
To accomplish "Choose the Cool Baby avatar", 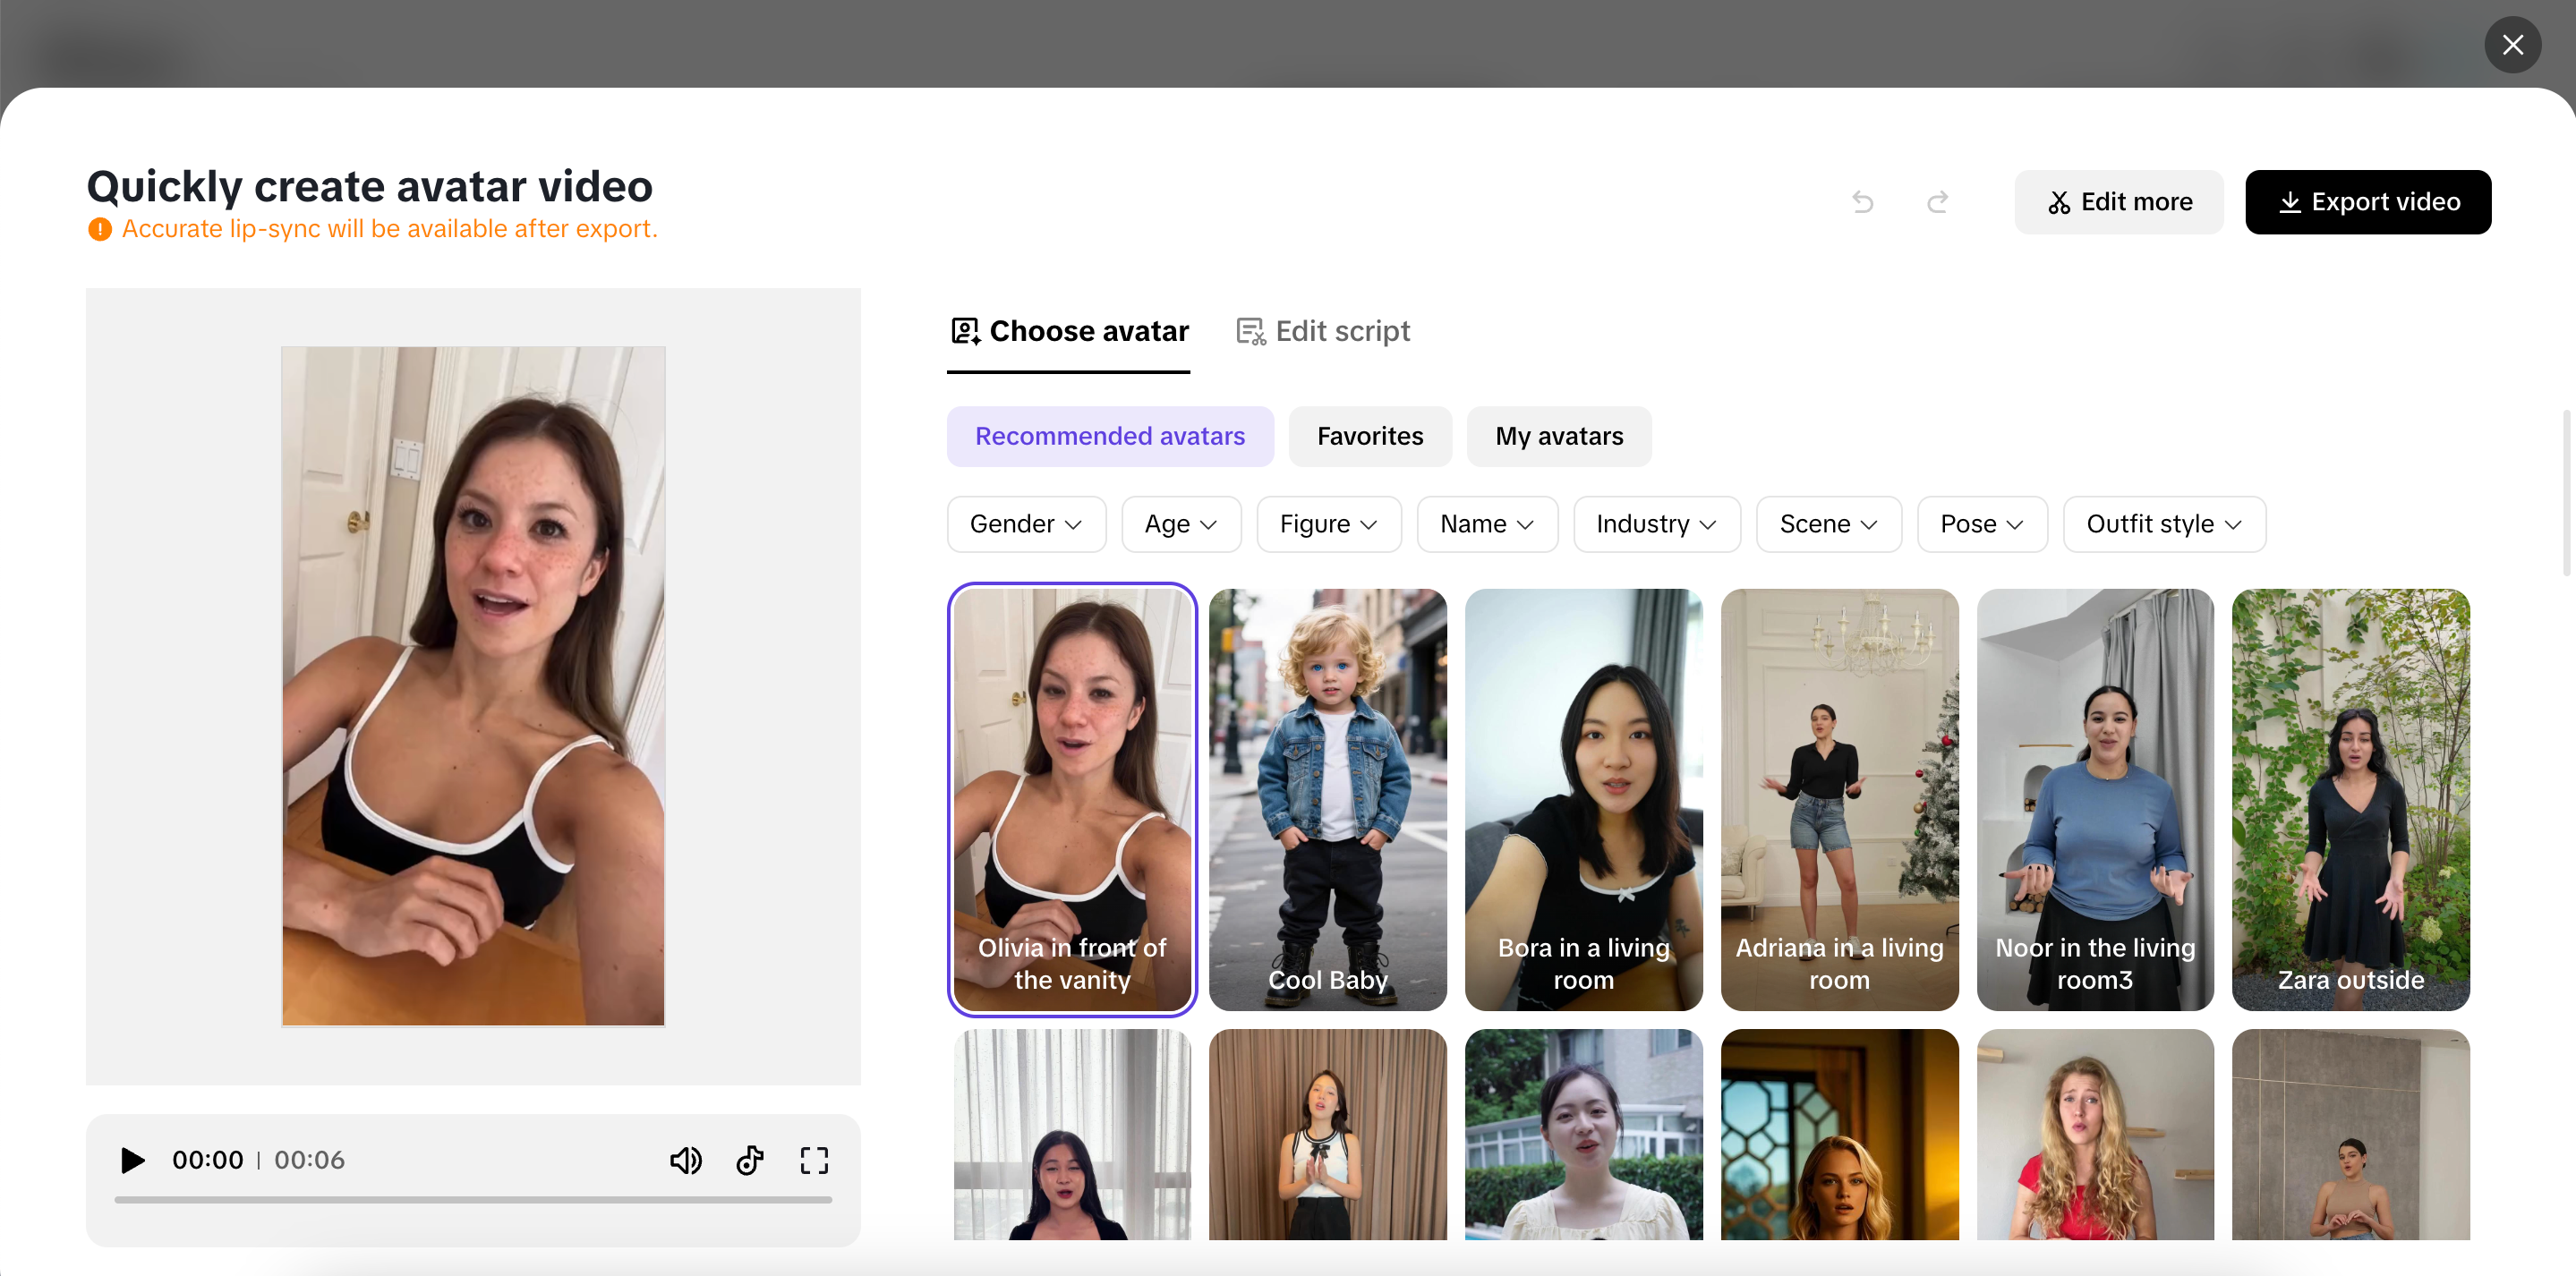I will pos(1327,799).
